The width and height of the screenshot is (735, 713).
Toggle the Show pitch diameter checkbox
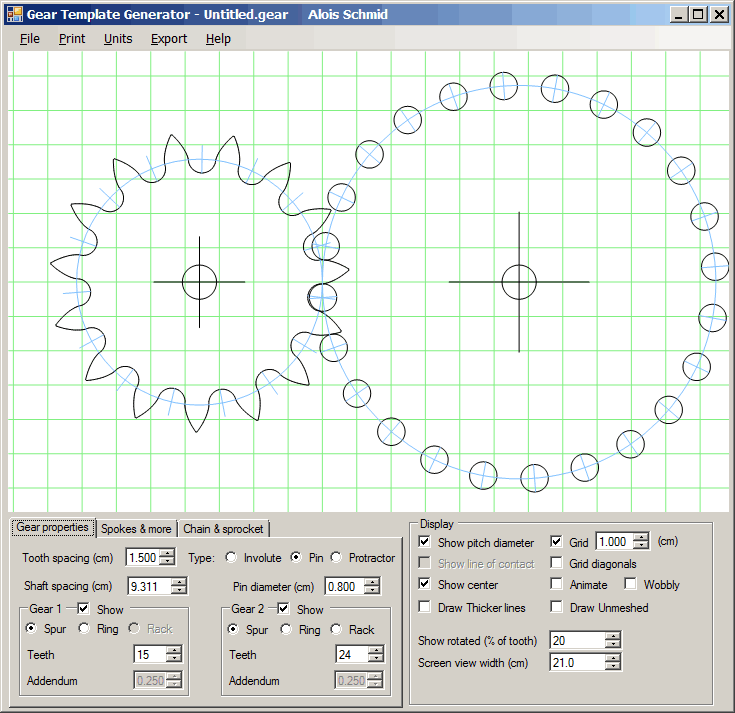(425, 542)
